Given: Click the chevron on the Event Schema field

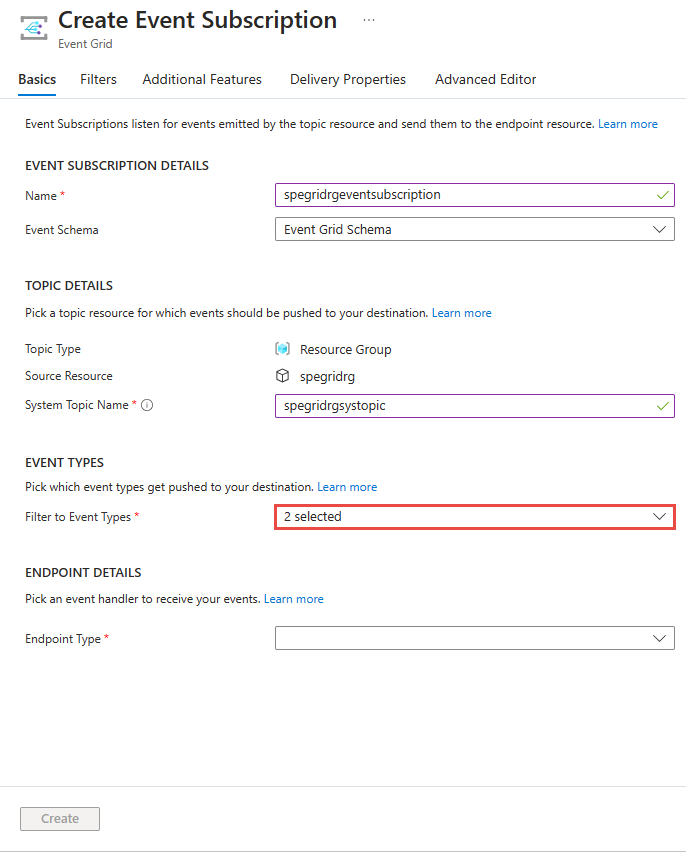Looking at the screenshot, I should point(658,229).
